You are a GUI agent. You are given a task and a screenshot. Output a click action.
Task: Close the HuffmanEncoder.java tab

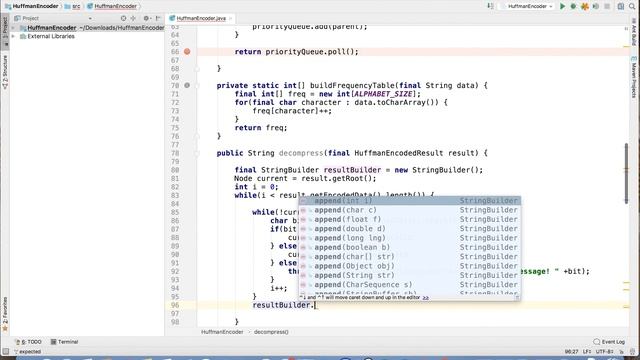pos(230,18)
